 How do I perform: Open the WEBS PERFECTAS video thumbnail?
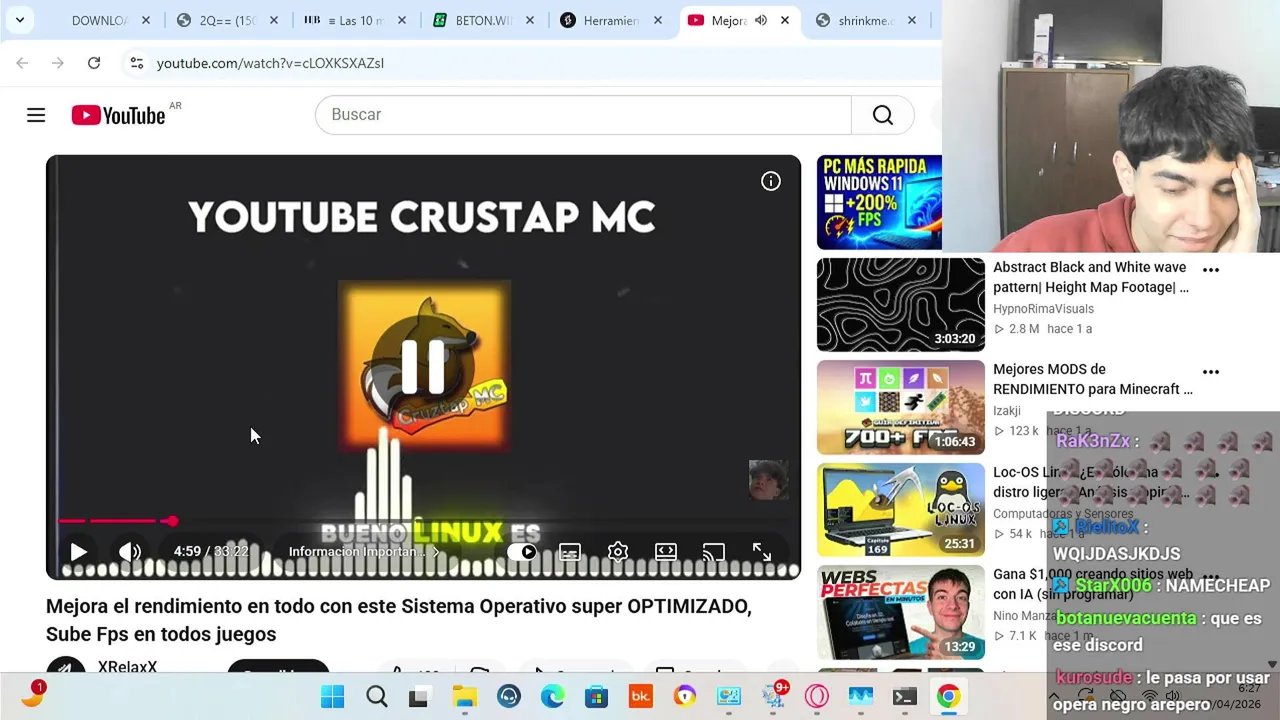(901, 611)
